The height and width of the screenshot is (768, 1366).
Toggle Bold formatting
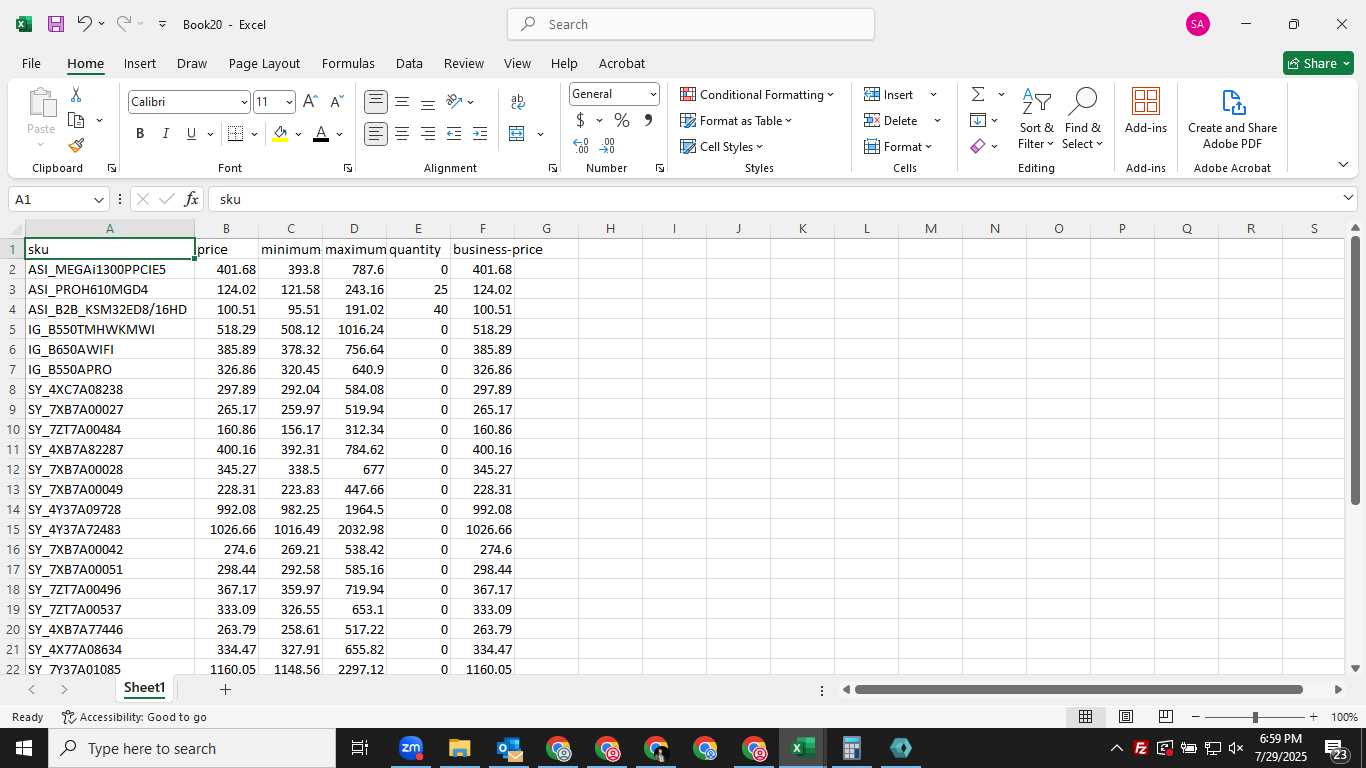140,134
